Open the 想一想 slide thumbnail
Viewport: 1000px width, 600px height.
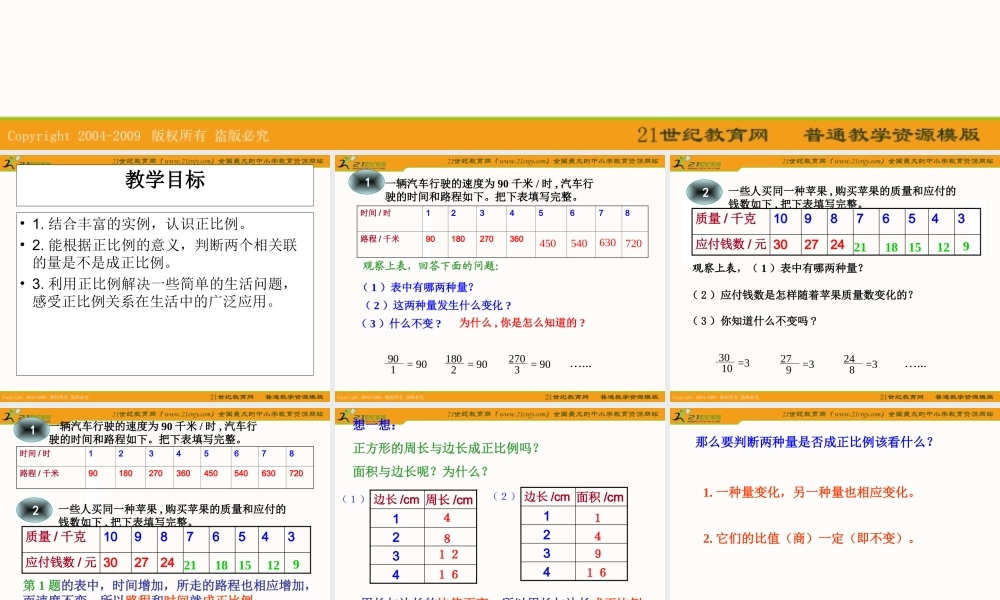click(500, 504)
